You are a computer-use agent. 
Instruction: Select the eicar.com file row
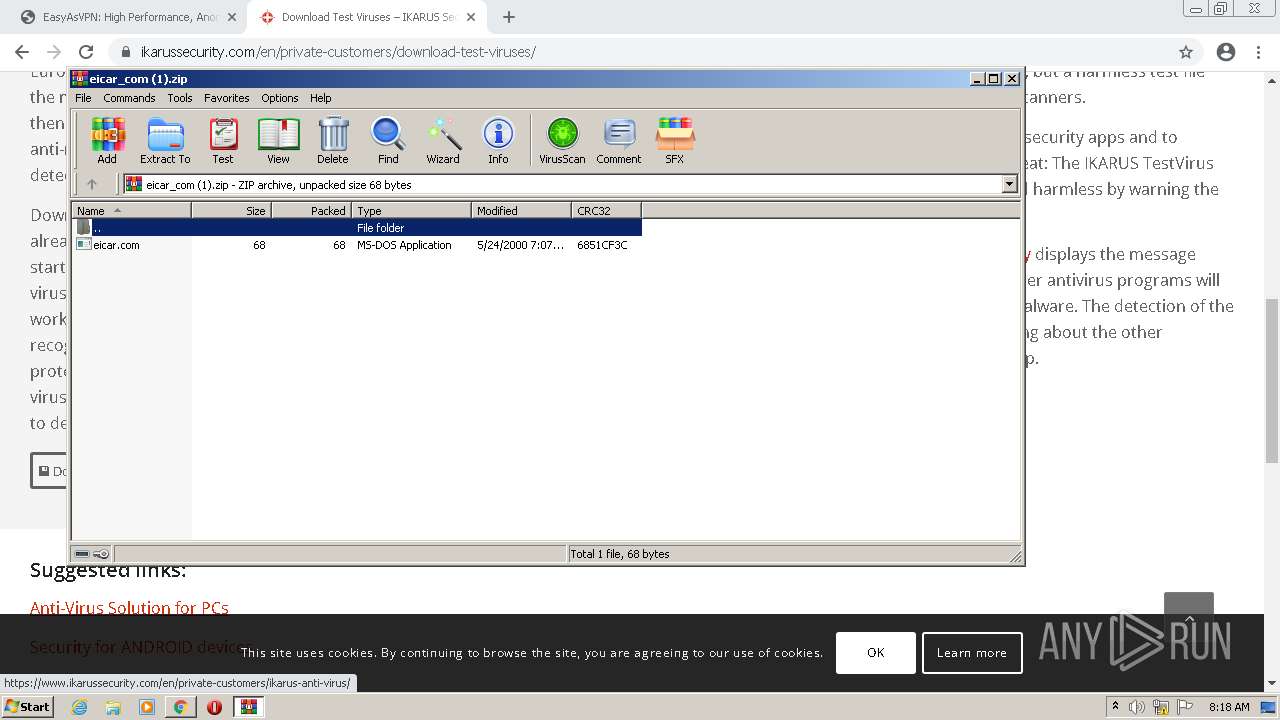356,245
